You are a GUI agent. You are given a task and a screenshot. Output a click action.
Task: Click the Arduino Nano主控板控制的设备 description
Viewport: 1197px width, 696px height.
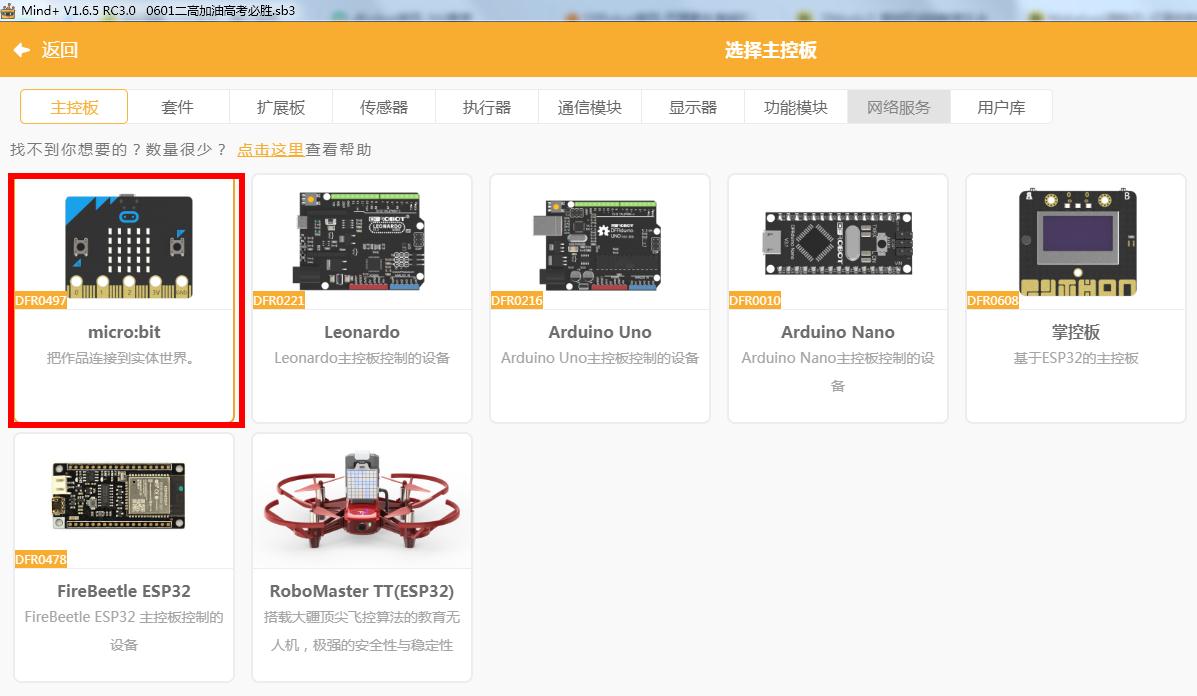click(837, 372)
